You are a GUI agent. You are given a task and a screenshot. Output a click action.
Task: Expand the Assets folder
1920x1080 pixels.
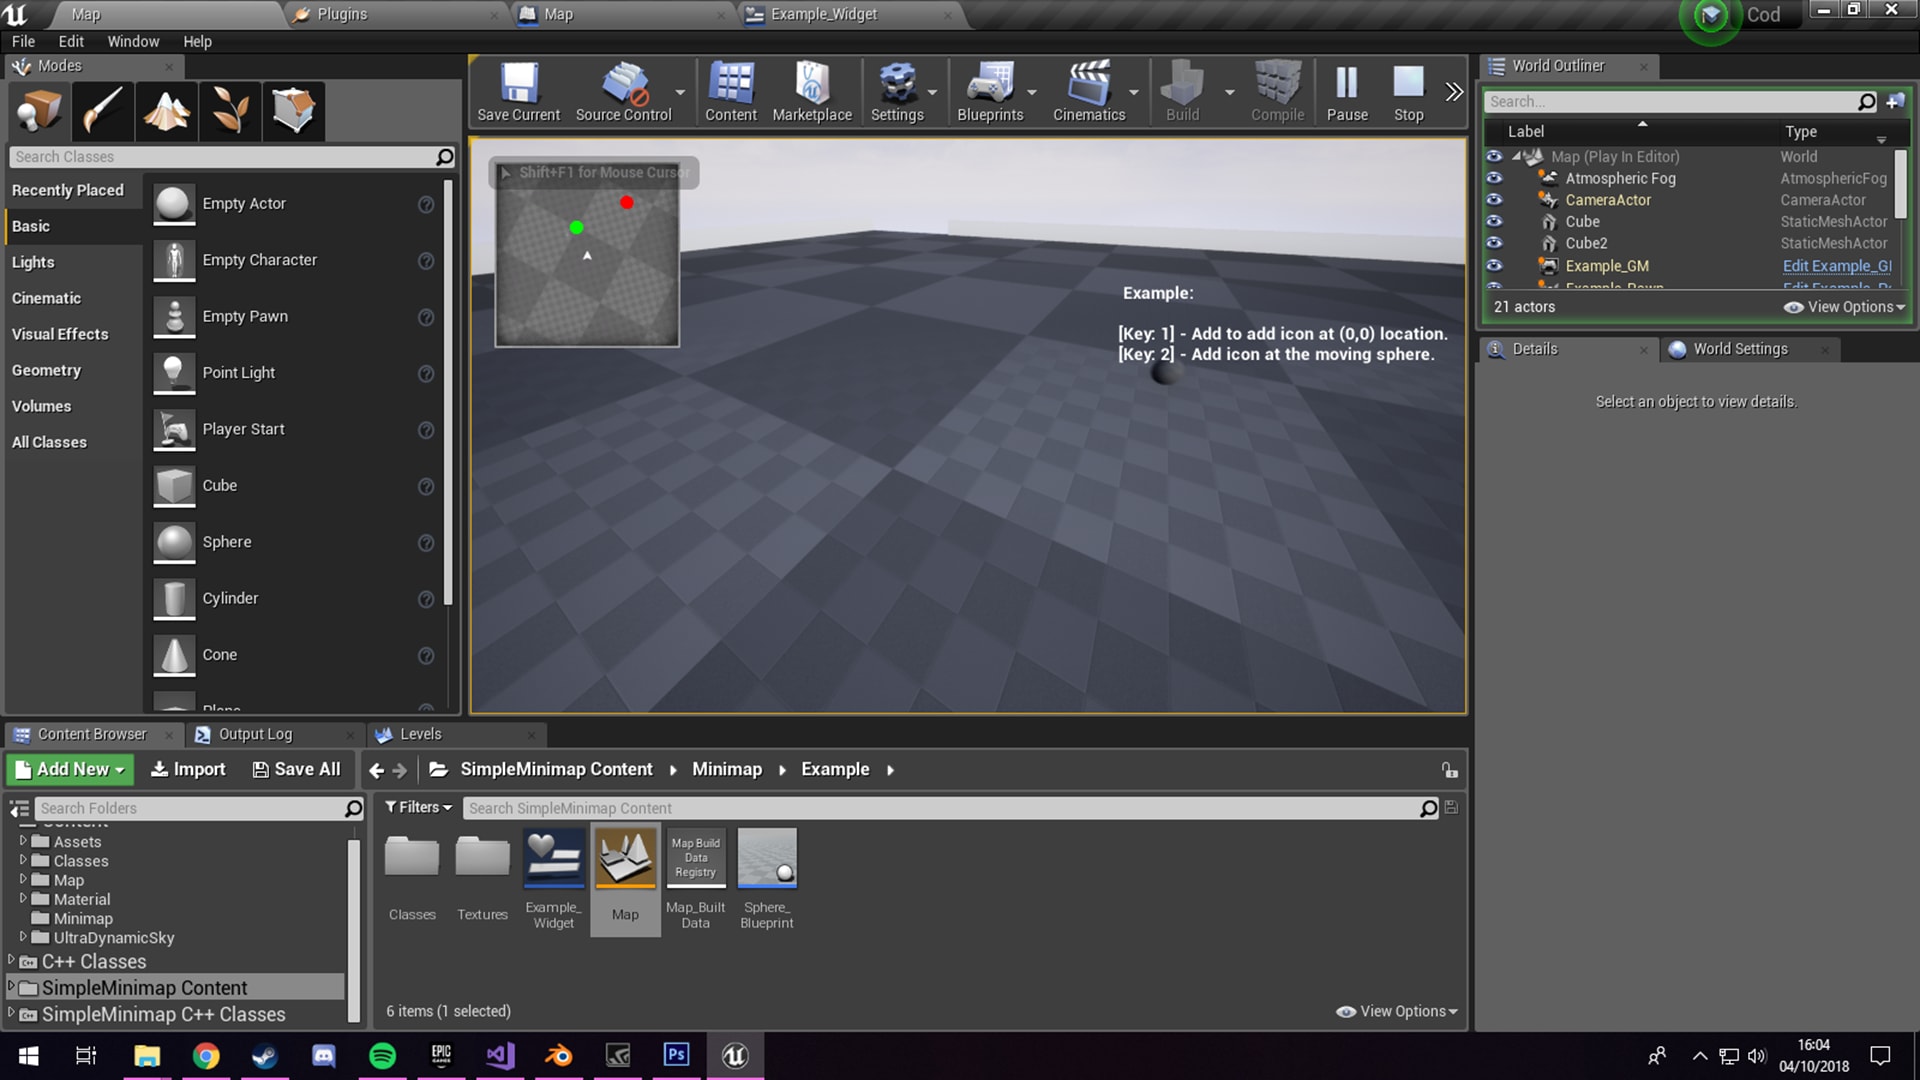coord(25,841)
